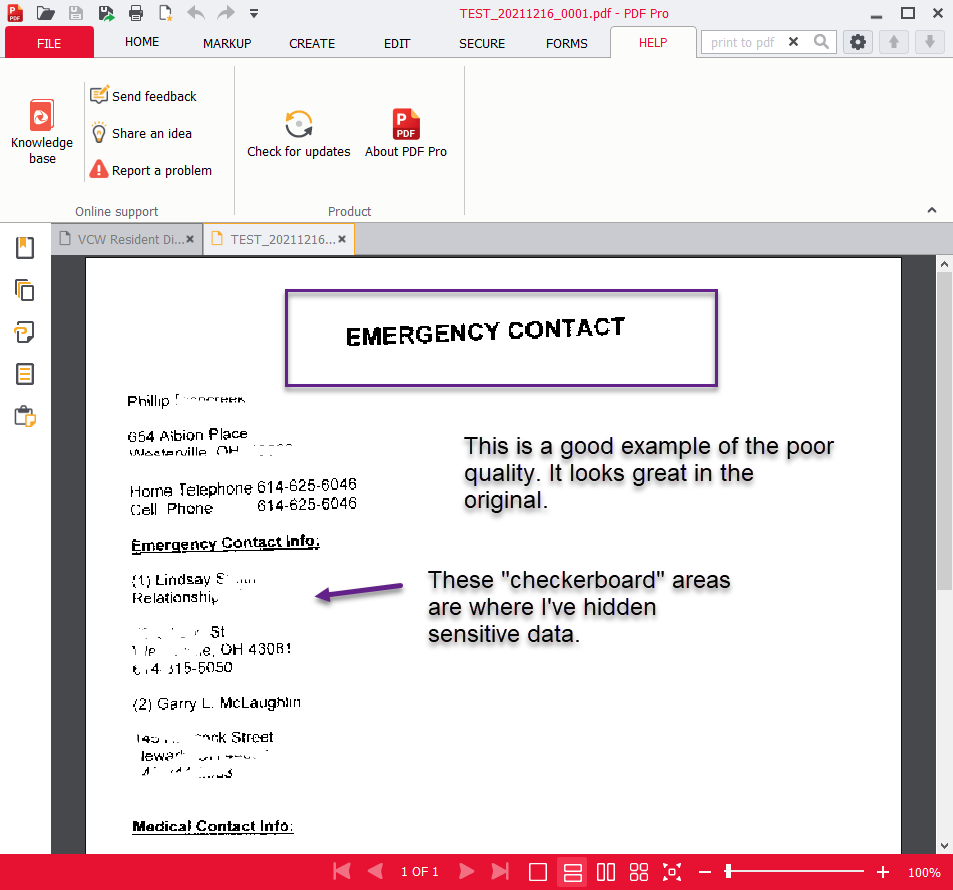Switch to the MARKUP ribbon tab

coord(227,43)
